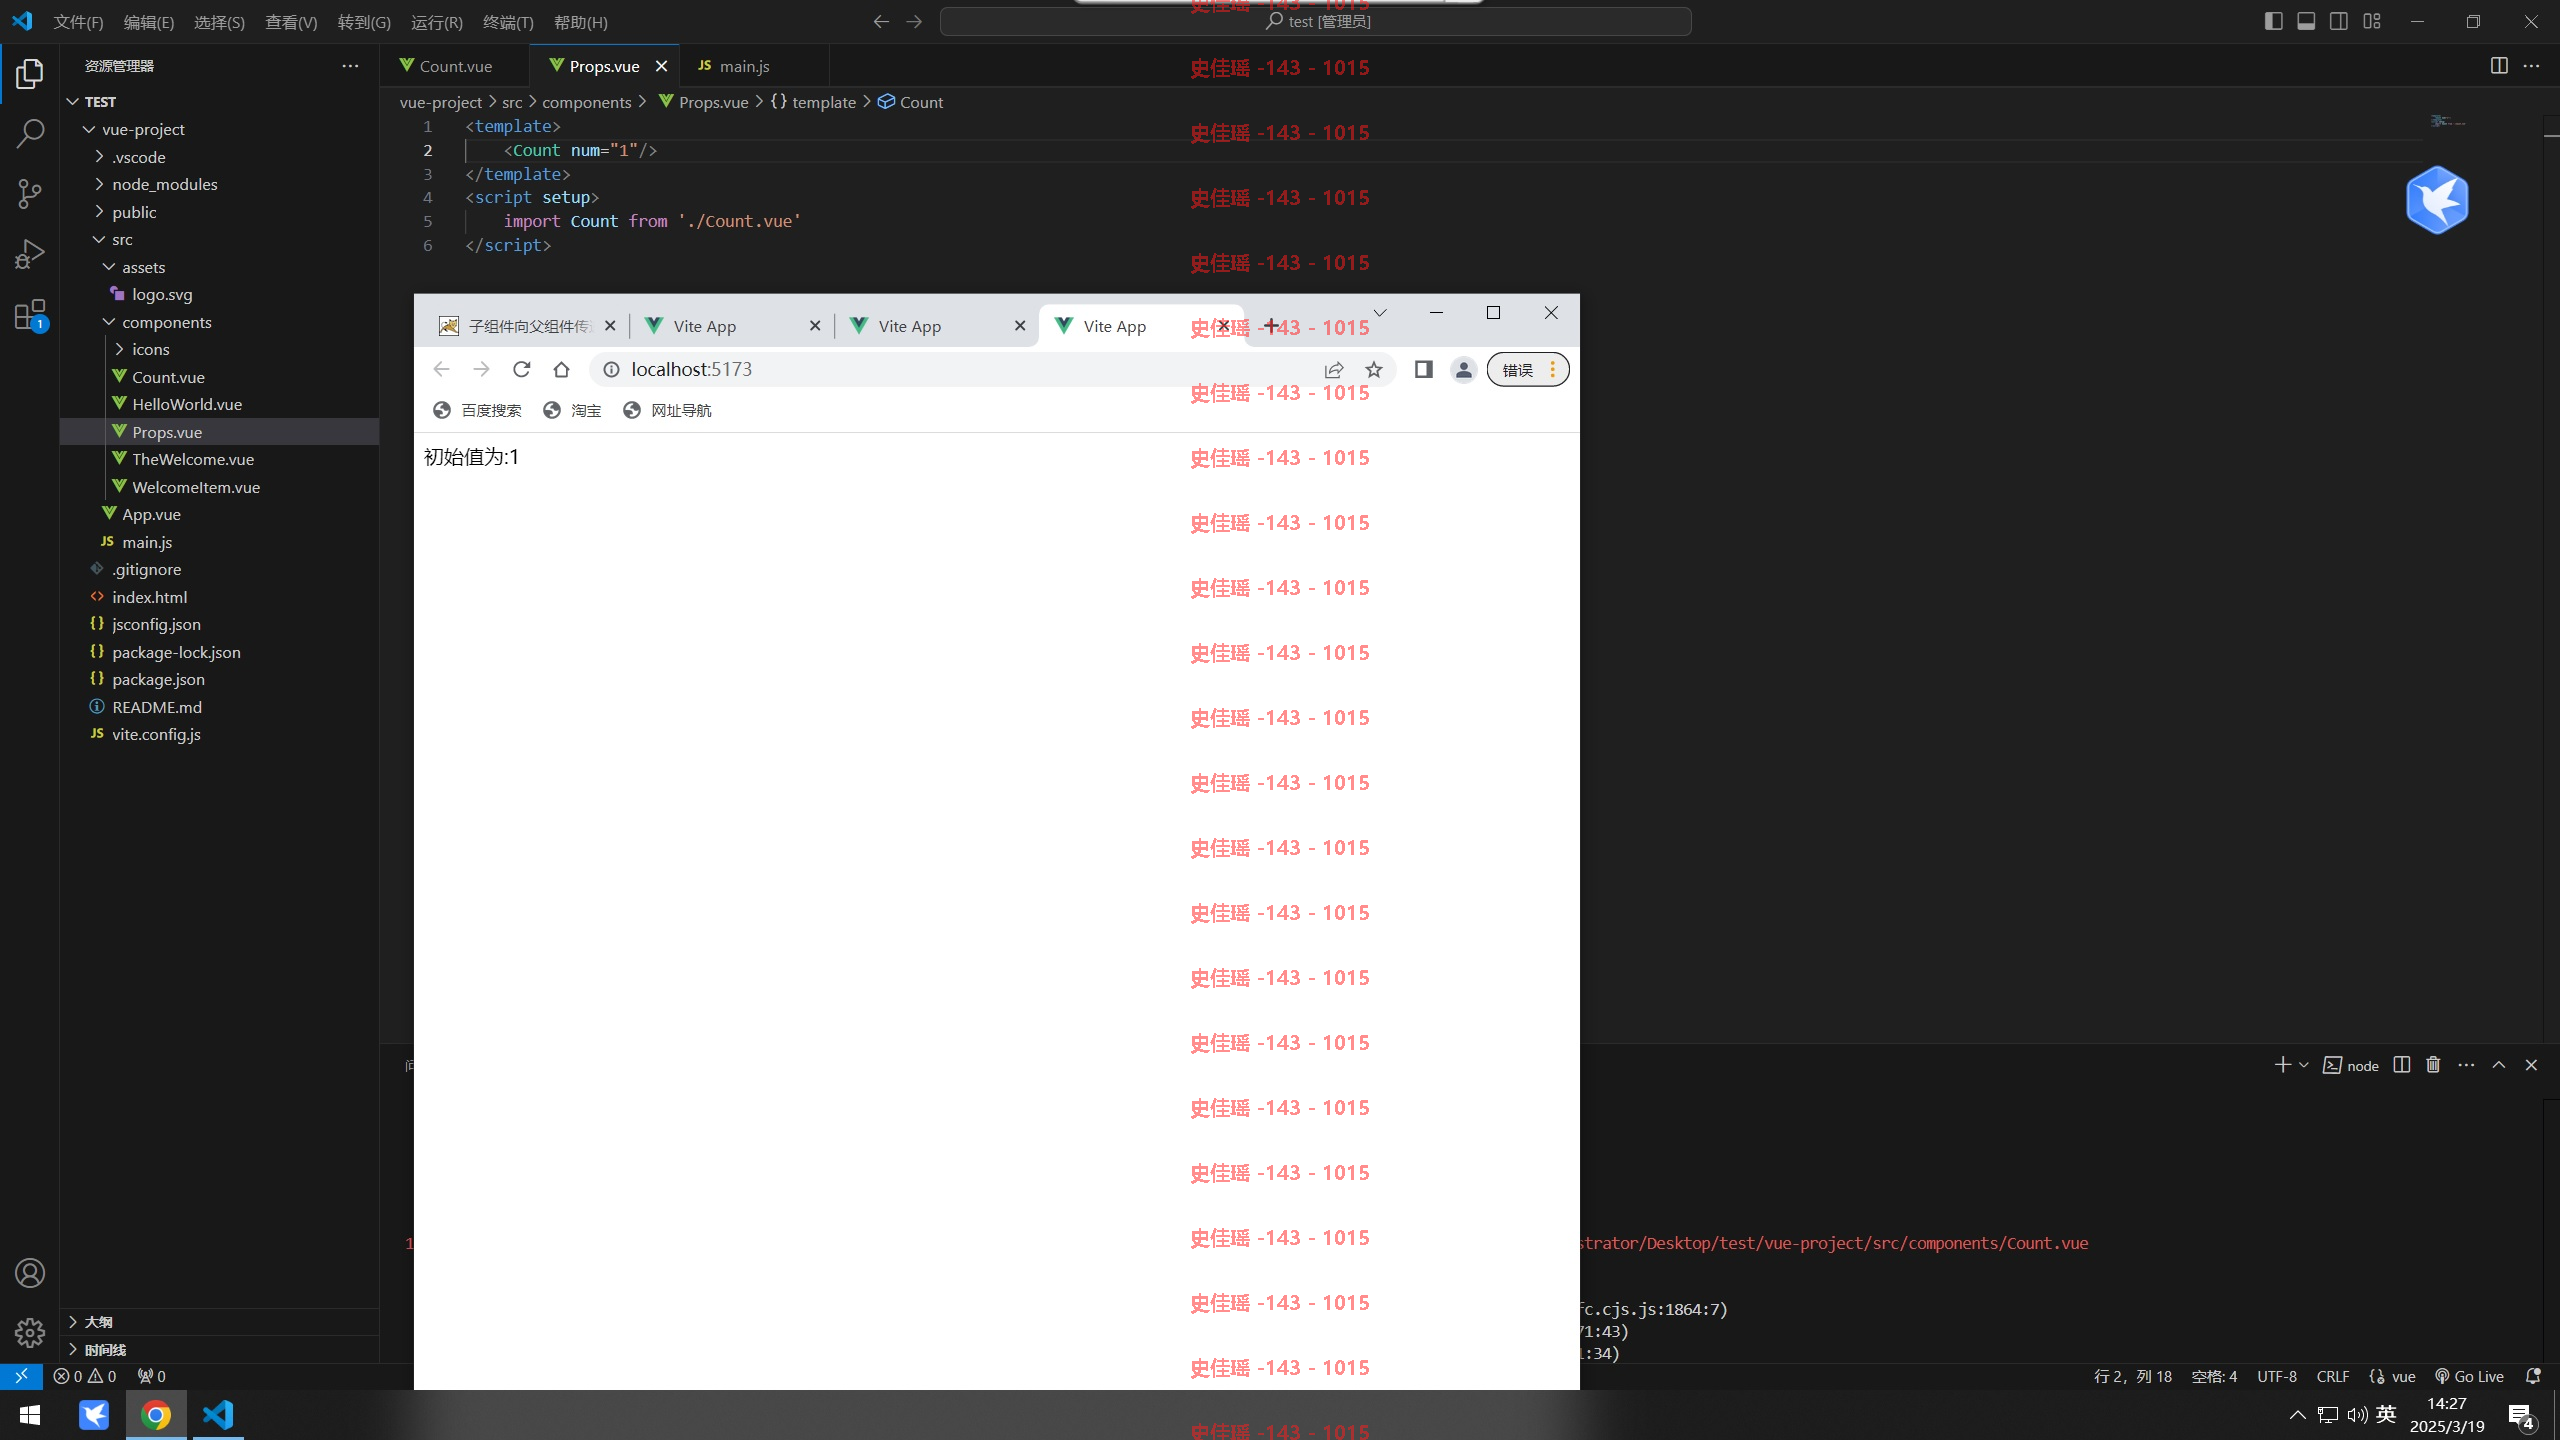Click the floating blue bird icon
The height and width of the screenshot is (1440, 2560).
tap(2437, 200)
